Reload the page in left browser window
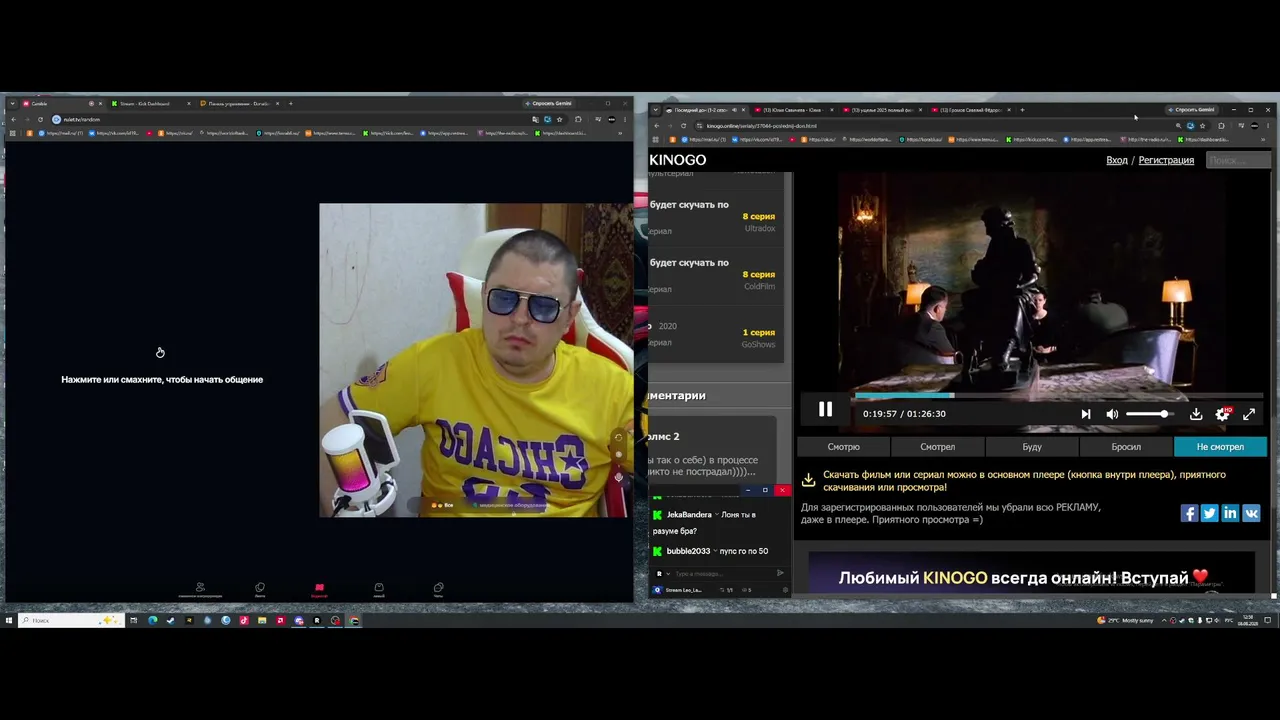Viewport: 1280px width, 720px height. (40, 119)
